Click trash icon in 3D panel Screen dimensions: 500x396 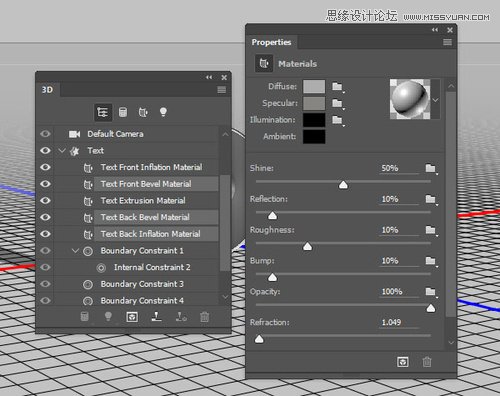click(204, 317)
